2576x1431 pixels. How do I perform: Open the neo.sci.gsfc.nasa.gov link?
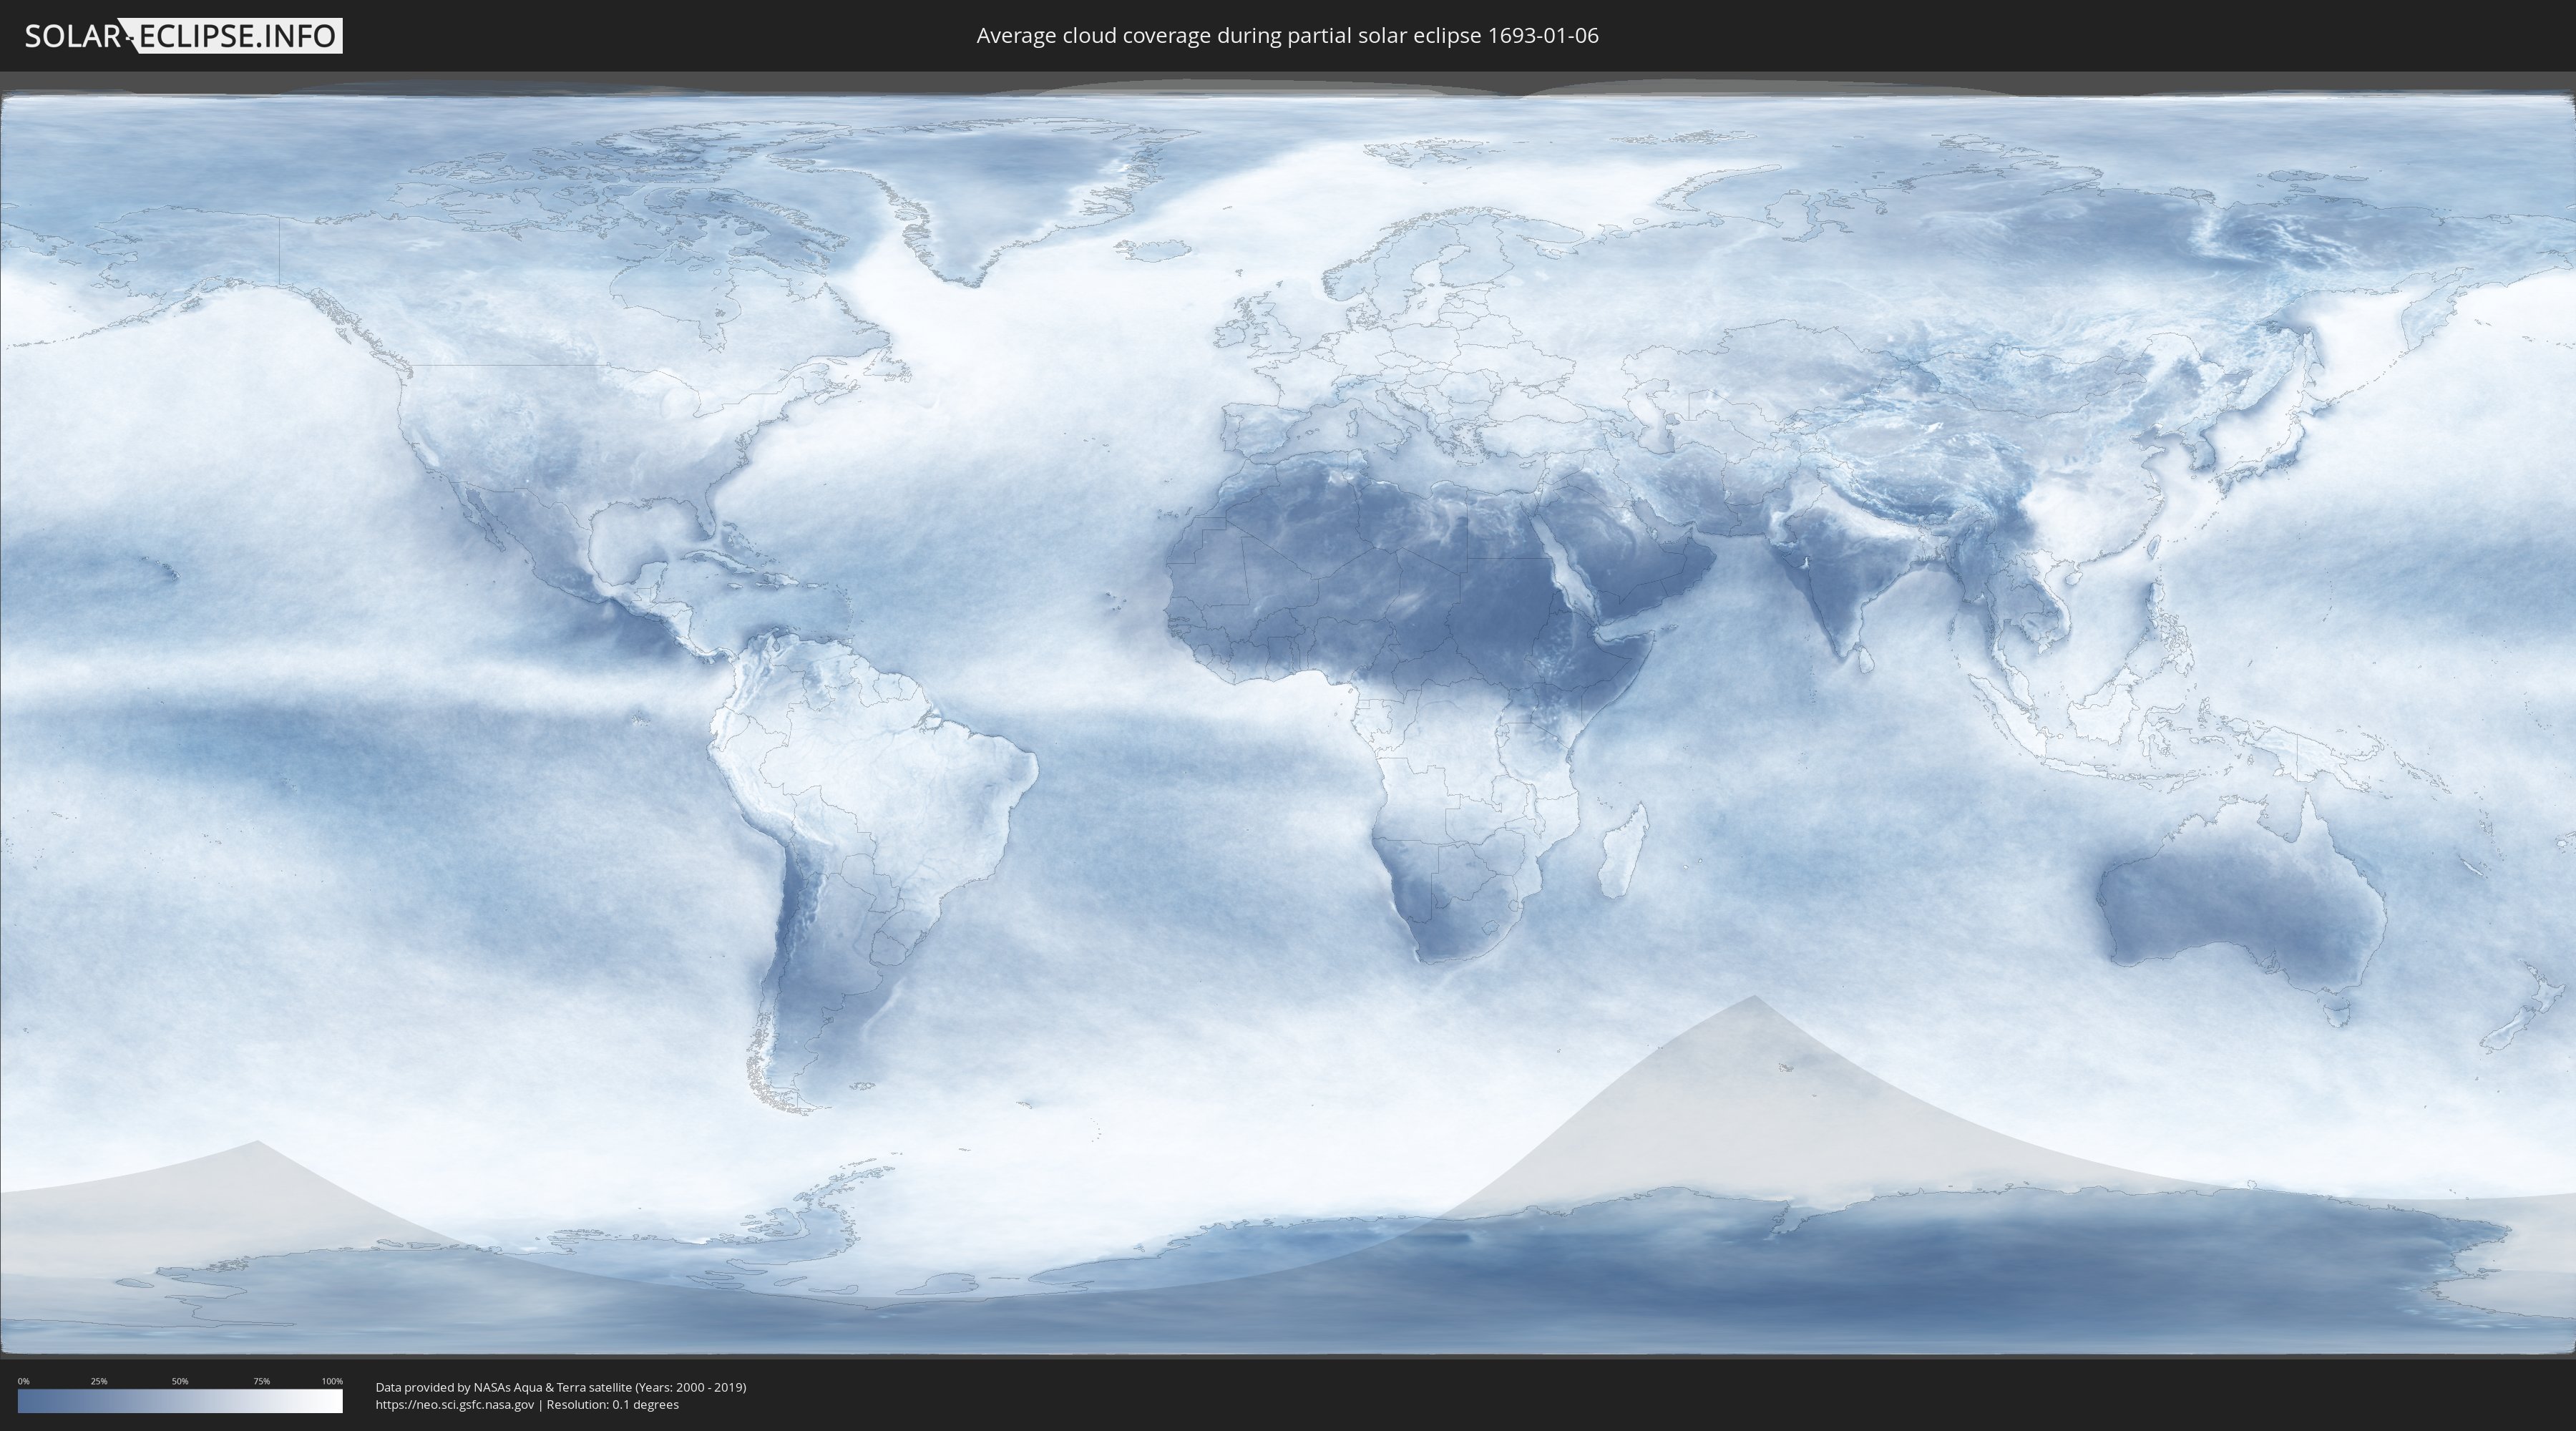455,1404
